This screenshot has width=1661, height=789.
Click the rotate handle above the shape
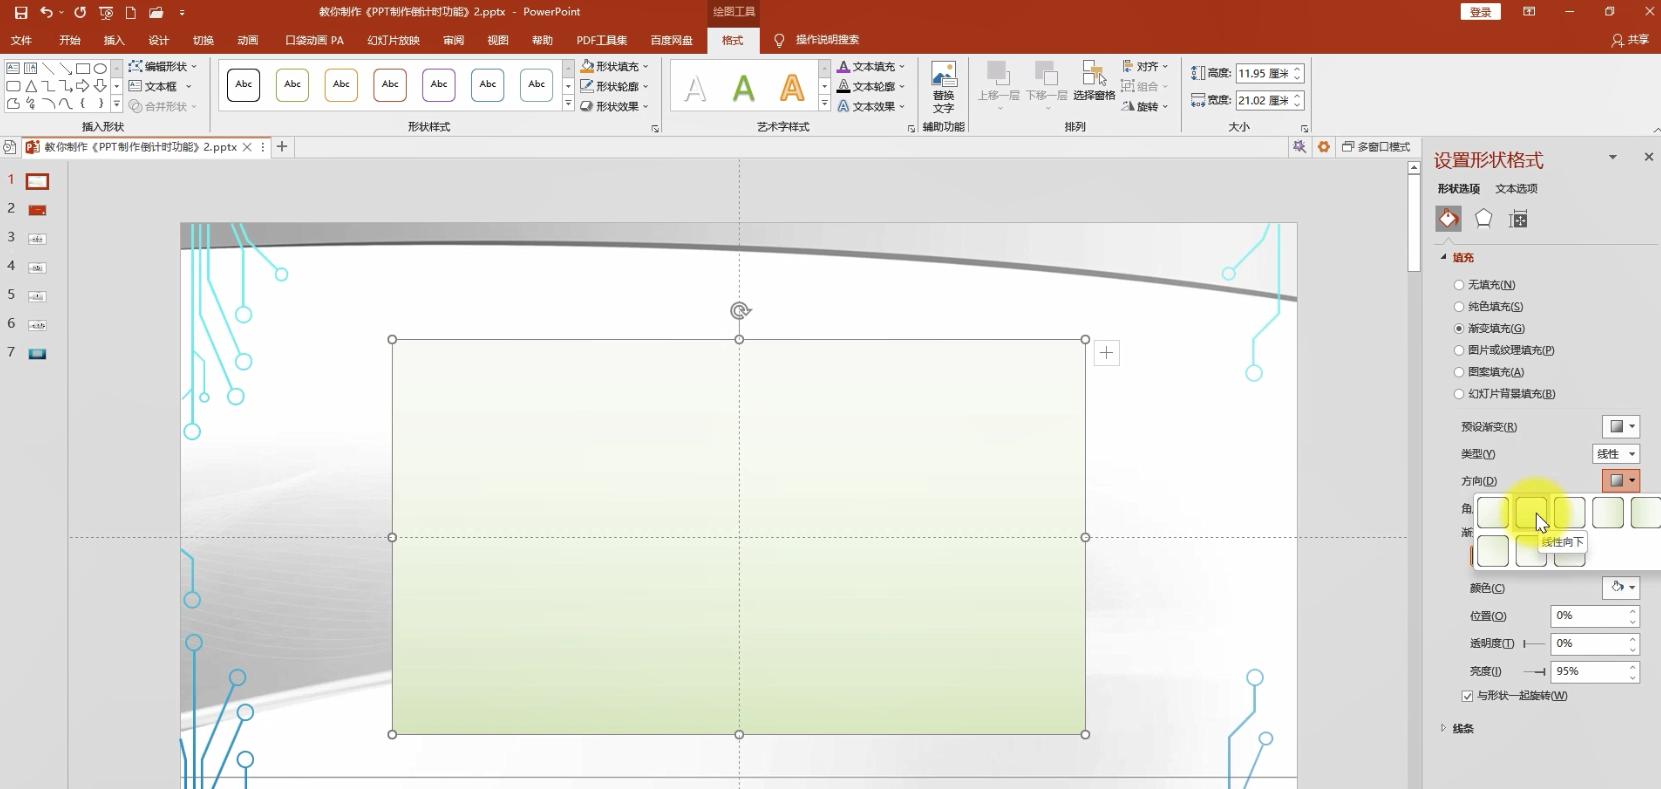point(740,311)
